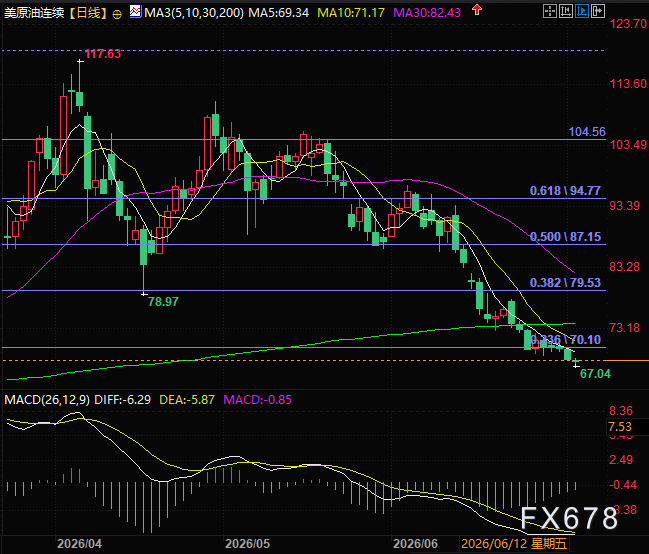649x554 pixels.
Task: Click the MA30:82.43 magenta legend value
Action: click(427, 13)
